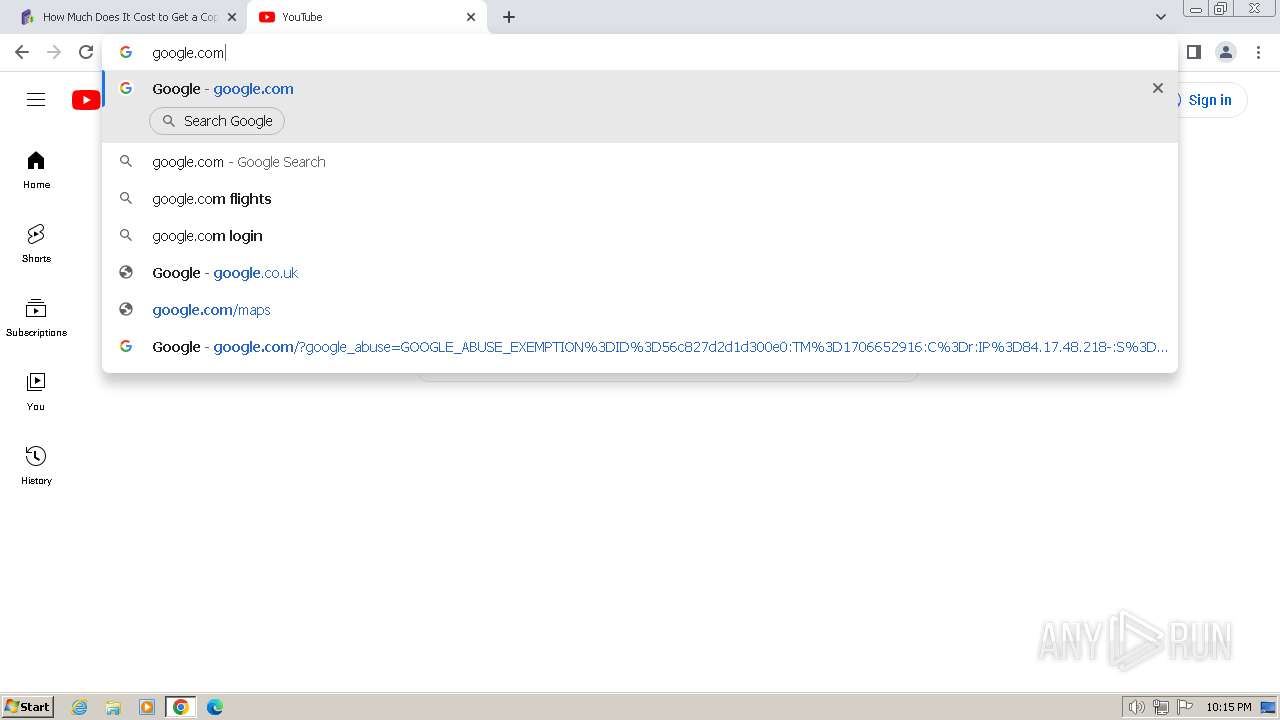The height and width of the screenshot is (720, 1280).
Task: Click the network tray icon
Action: point(1161,707)
